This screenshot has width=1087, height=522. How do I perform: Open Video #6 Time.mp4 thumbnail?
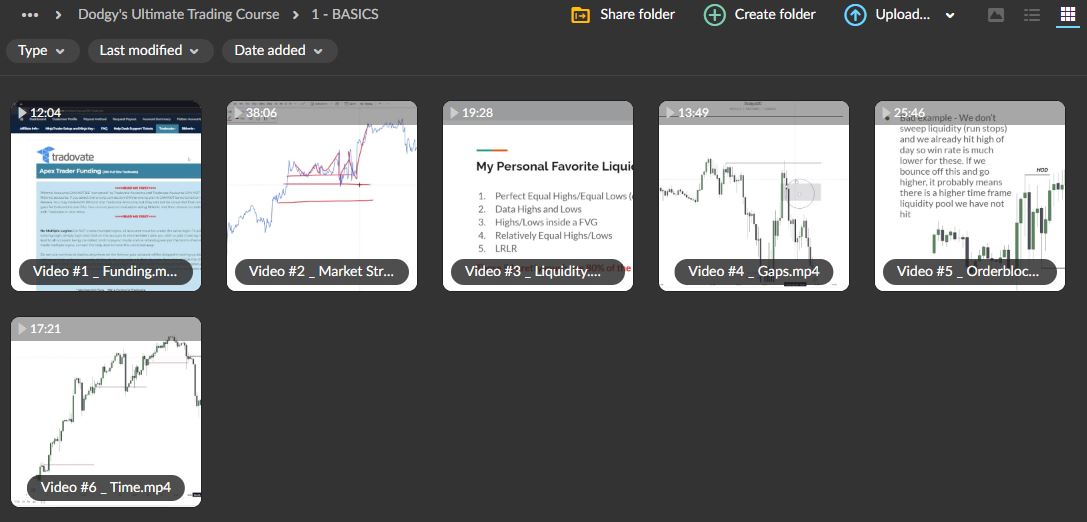pos(106,411)
